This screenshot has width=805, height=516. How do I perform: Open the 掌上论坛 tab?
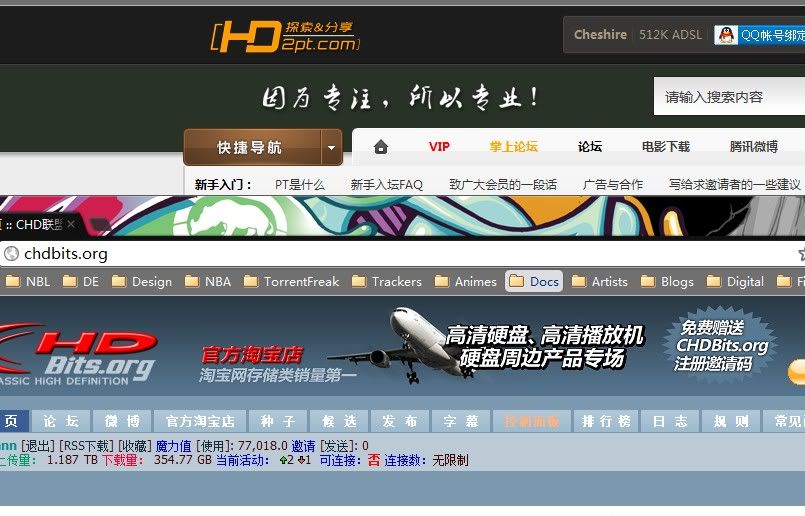tap(513, 147)
